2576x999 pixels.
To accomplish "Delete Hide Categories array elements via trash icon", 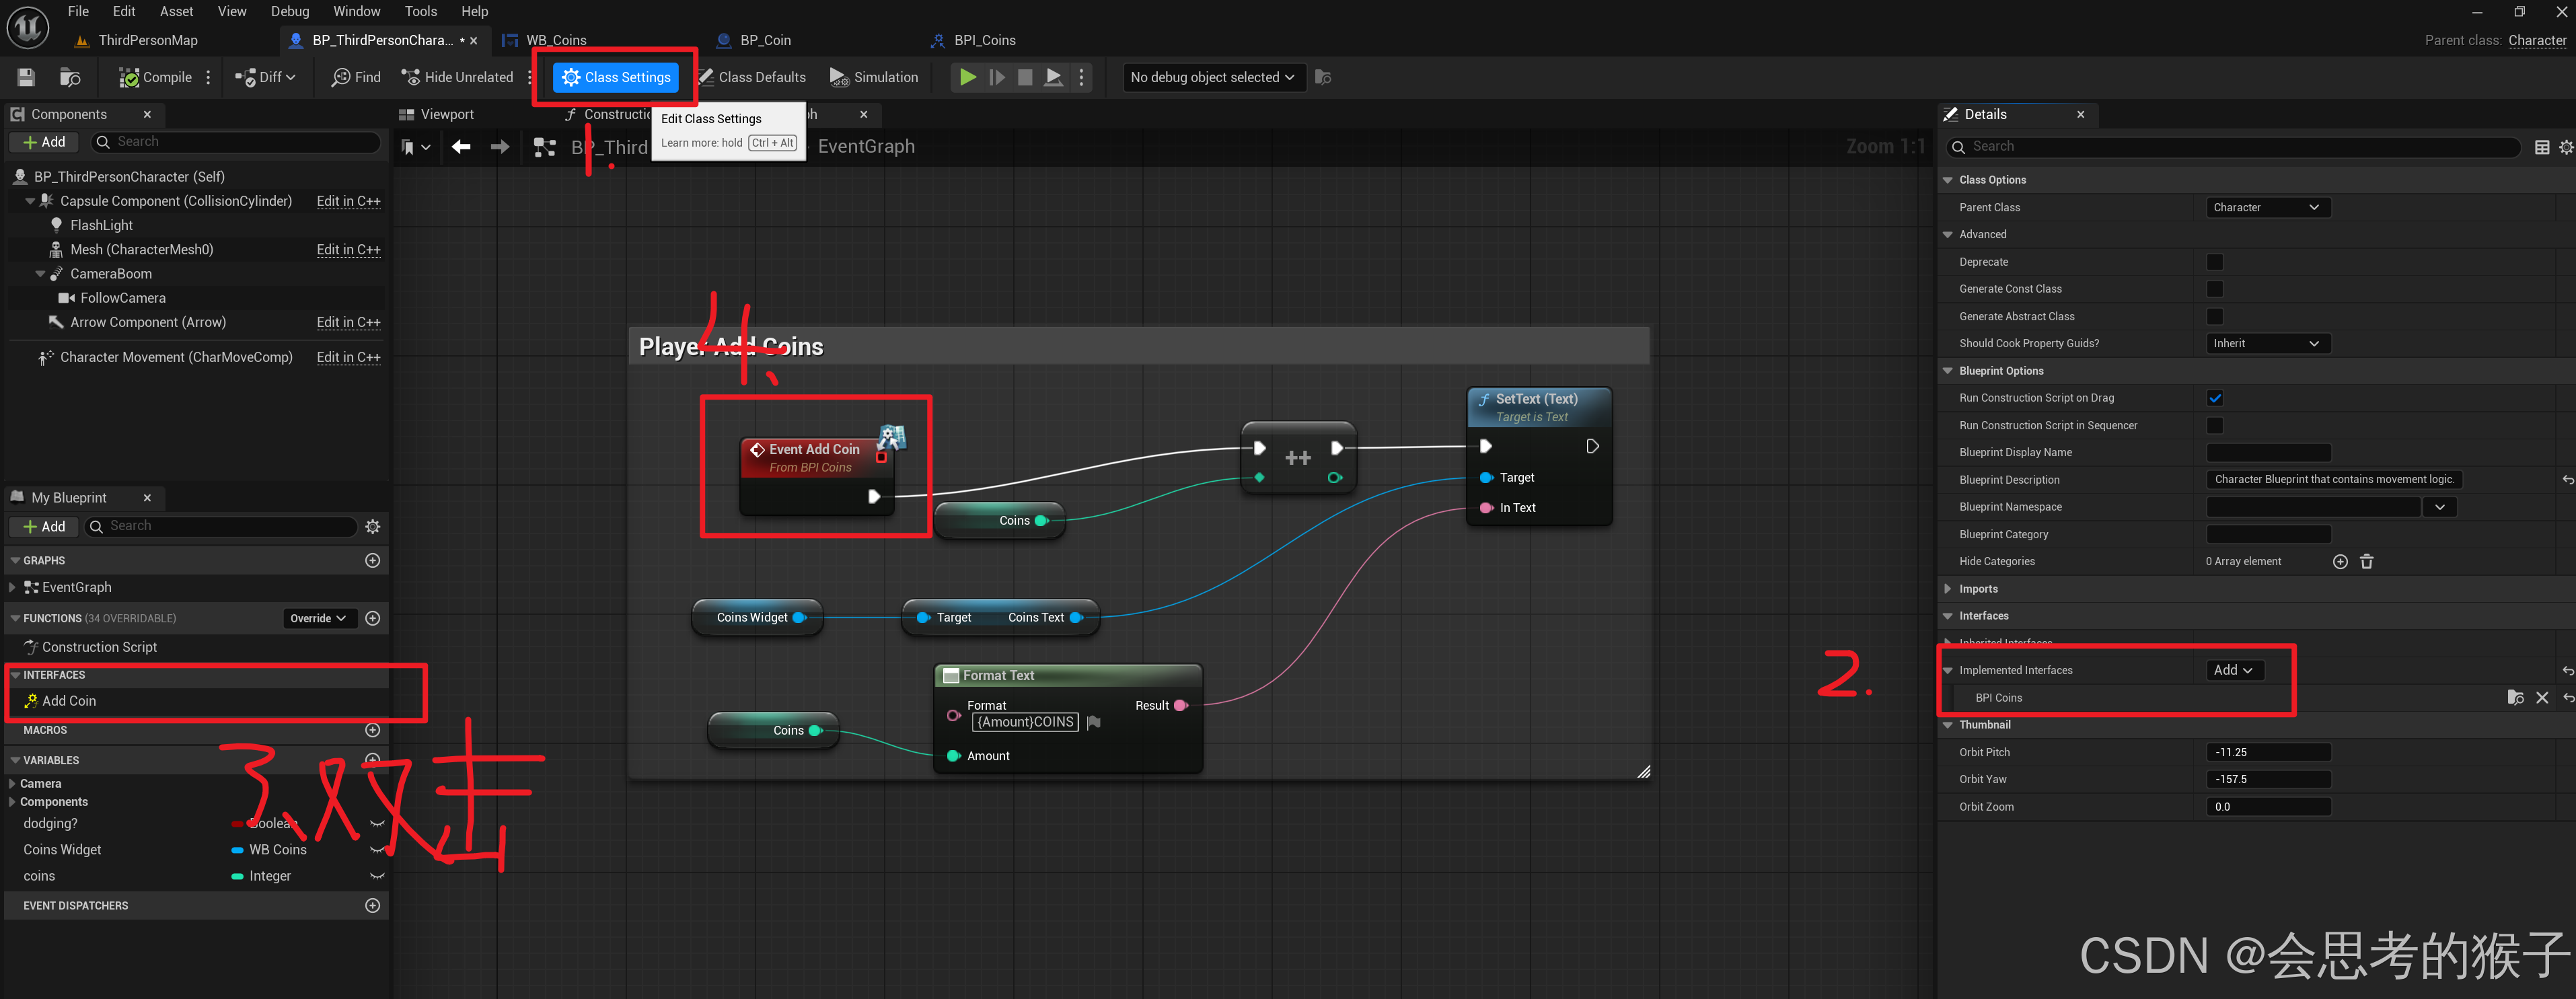I will click(2366, 561).
